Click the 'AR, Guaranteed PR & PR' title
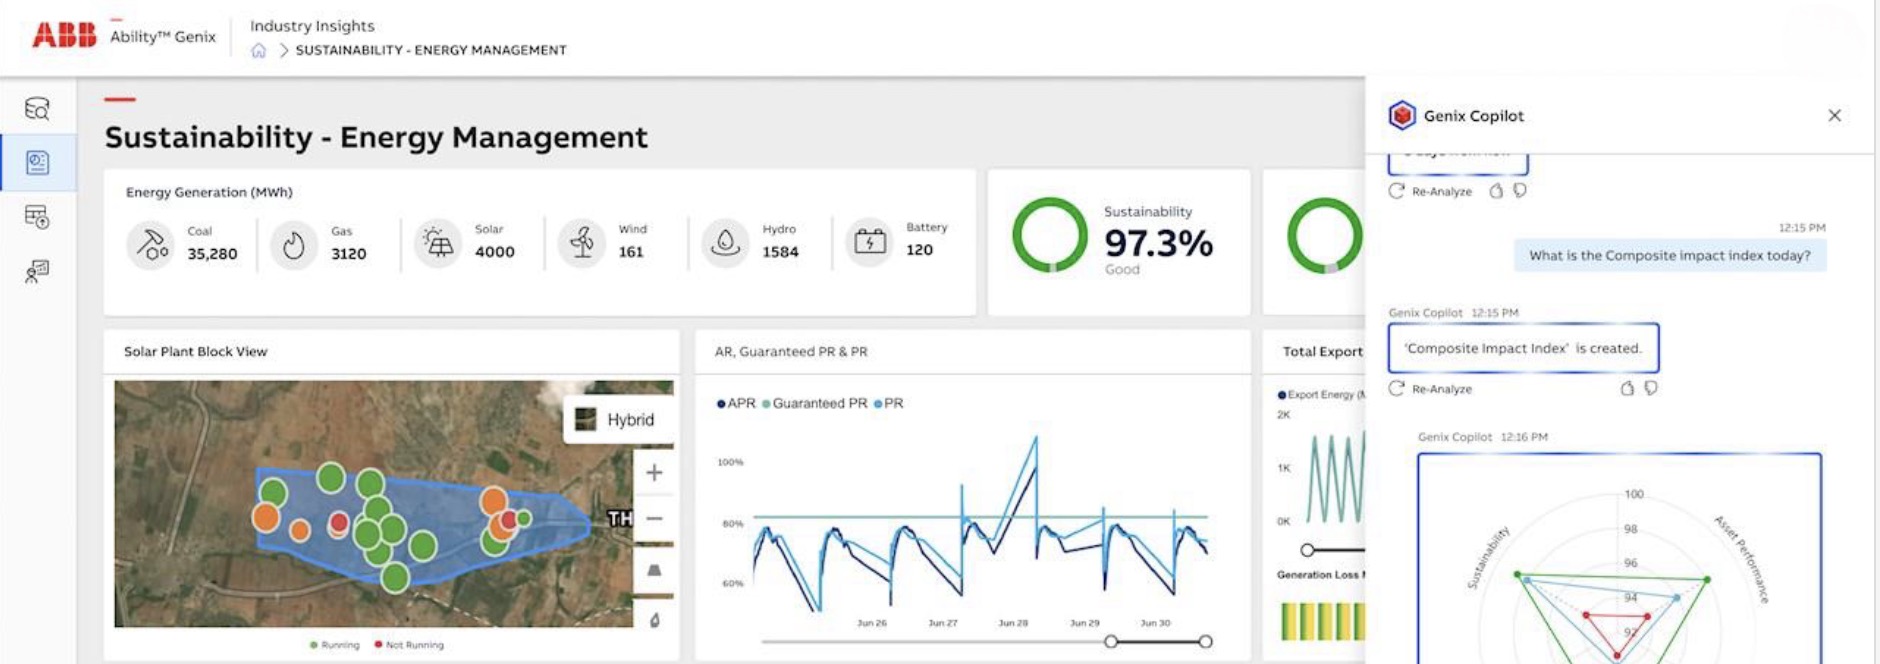This screenshot has height=664, width=1880. [791, 351]
